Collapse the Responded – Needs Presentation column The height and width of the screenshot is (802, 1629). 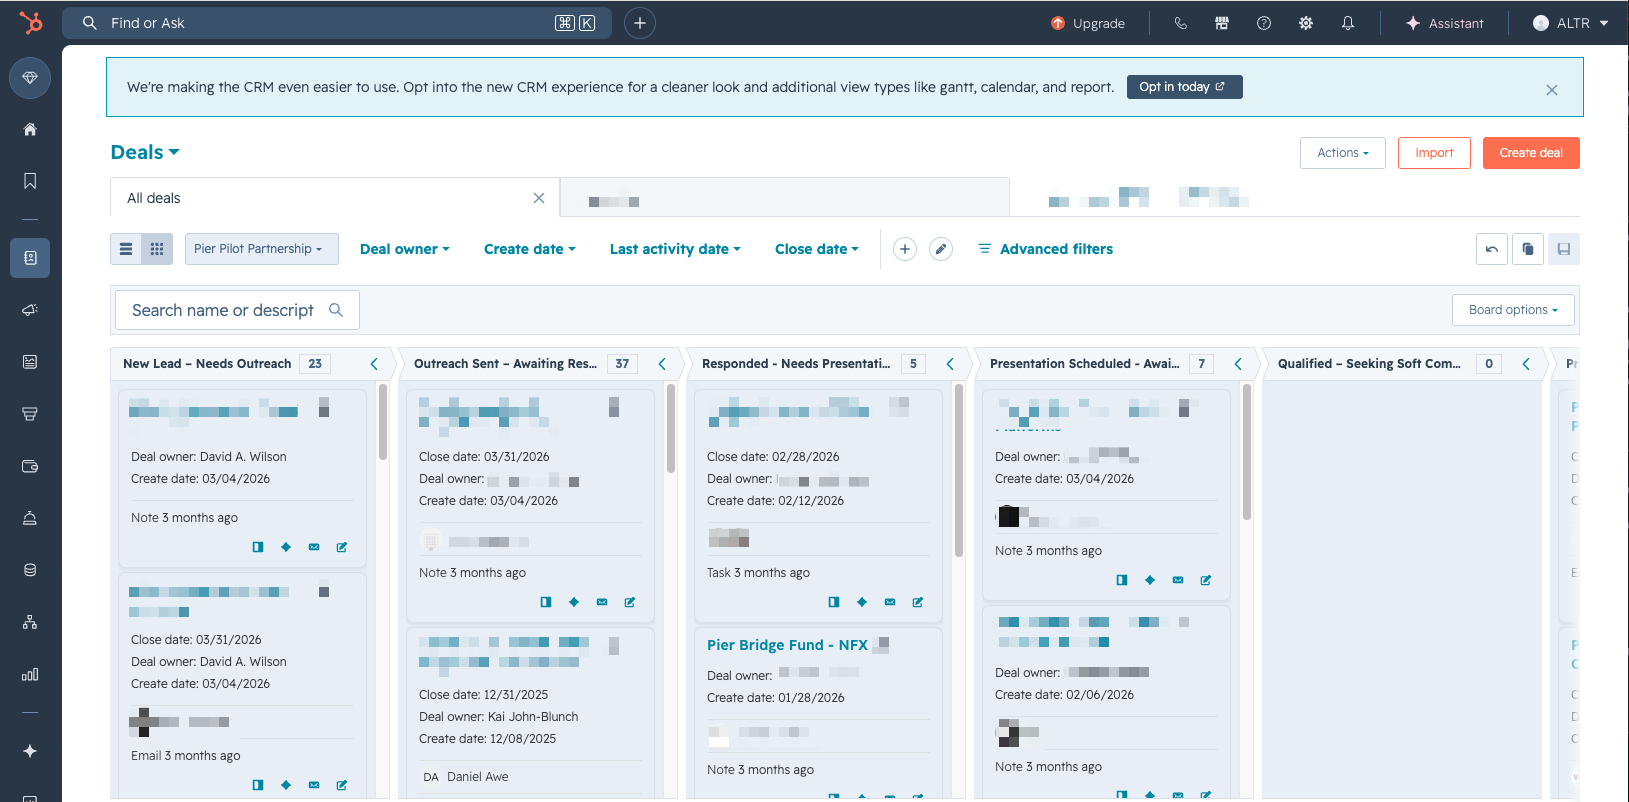coord(950,364)
